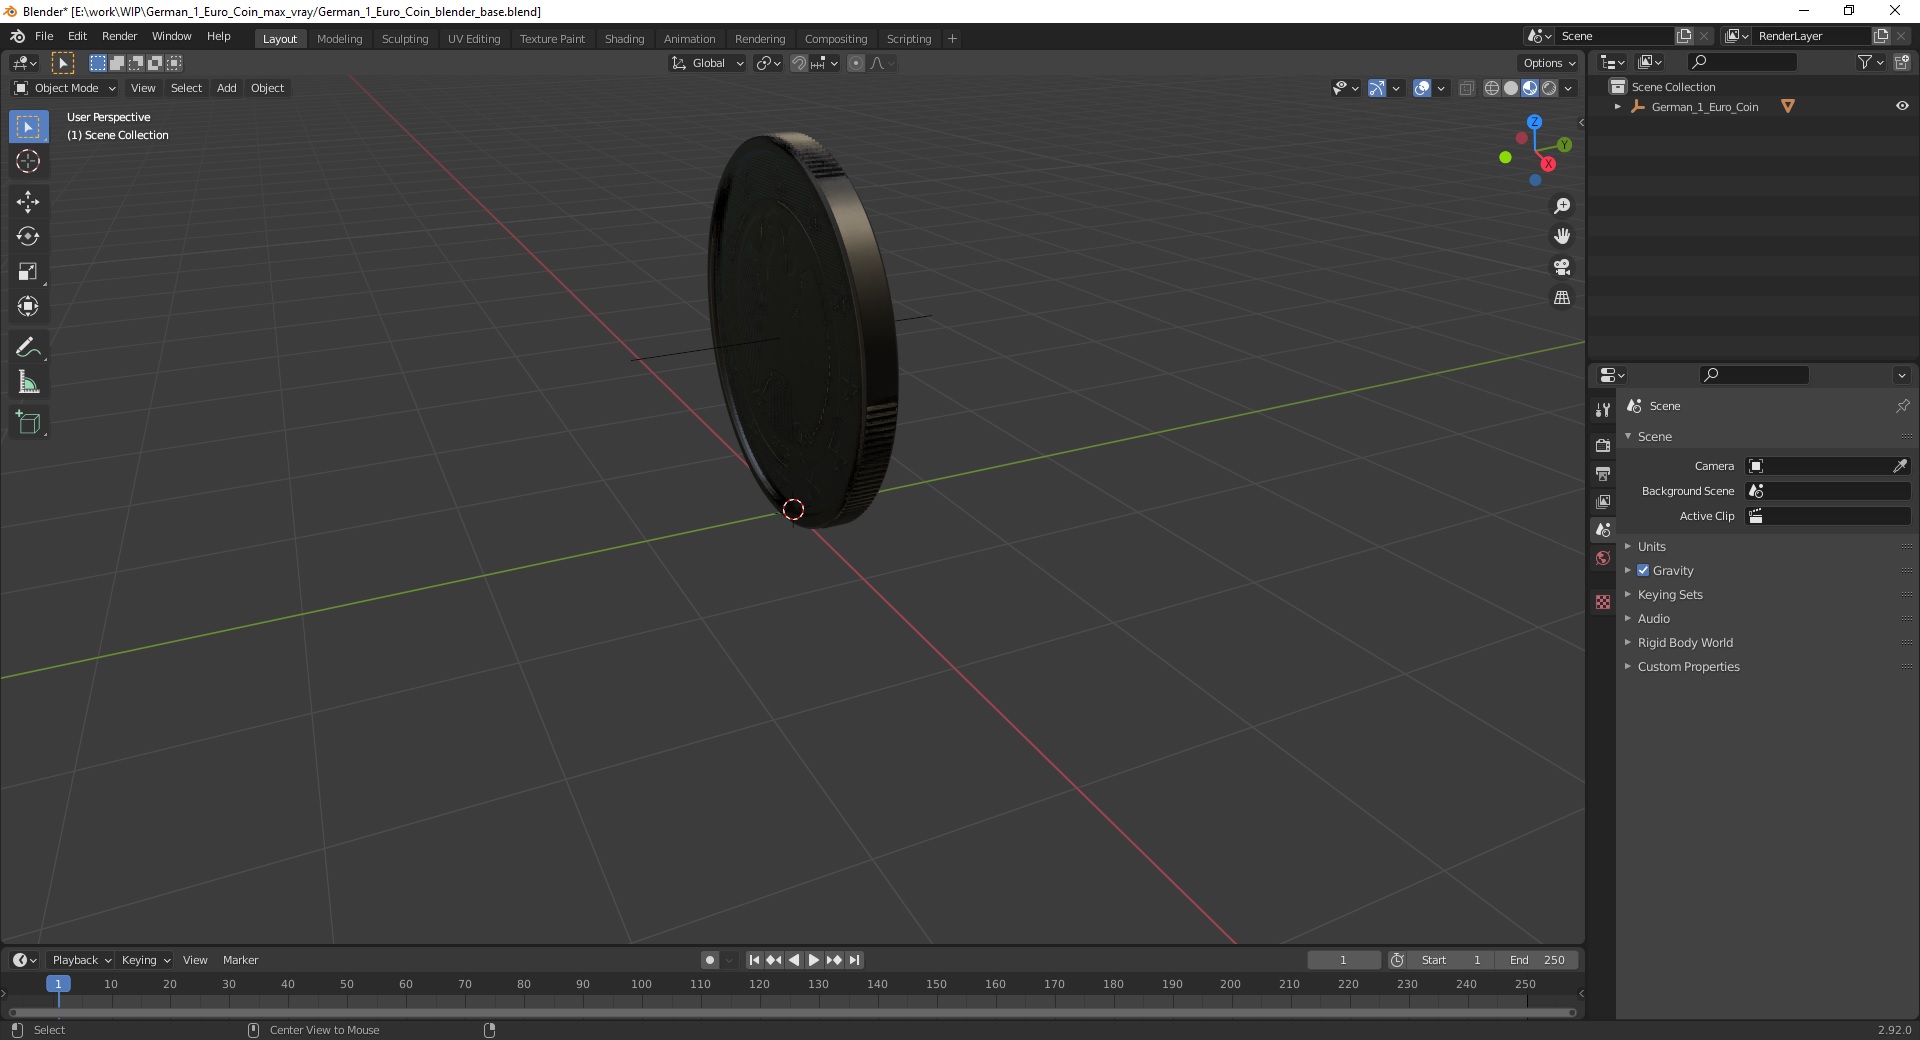Click the Background Scene field
Image resolution: width=1920 pixels, height=1040 pixels.
tap(1828, 491)
